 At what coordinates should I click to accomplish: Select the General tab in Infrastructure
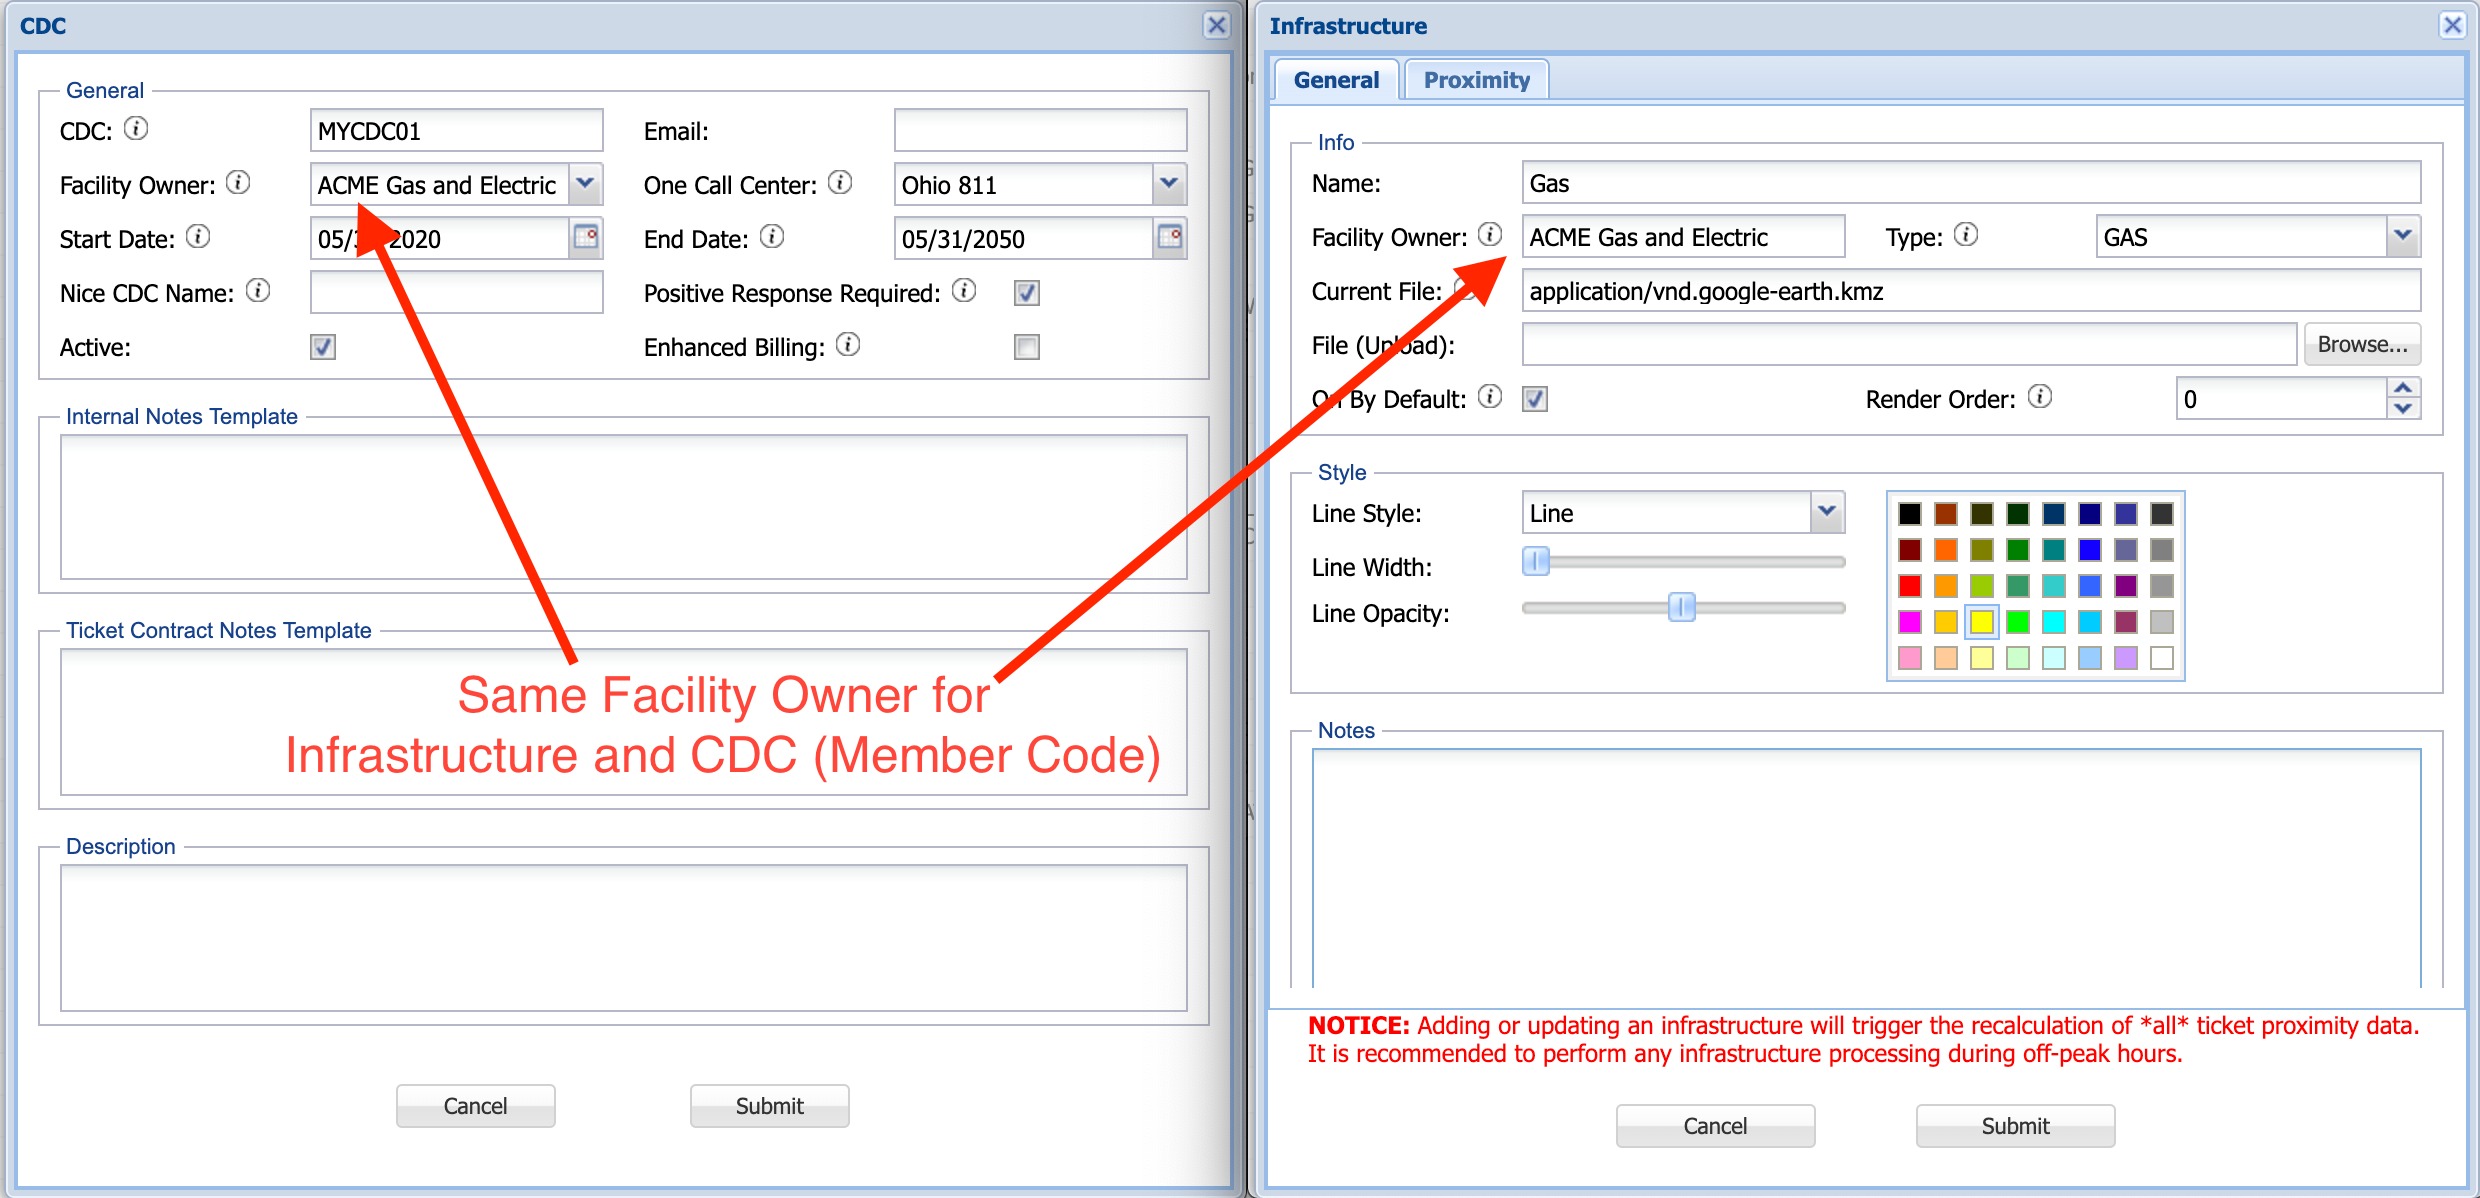(x=1336, y=80)
